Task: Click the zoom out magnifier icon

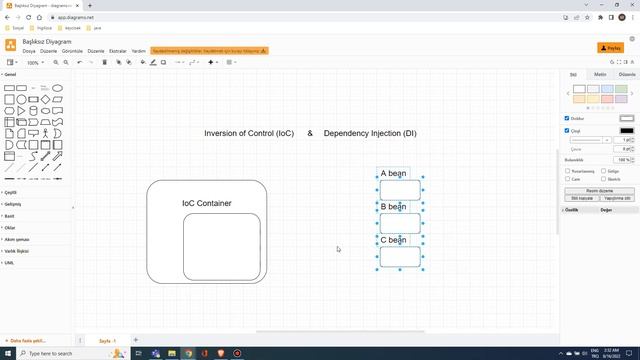Action: (x=66, y=62)
